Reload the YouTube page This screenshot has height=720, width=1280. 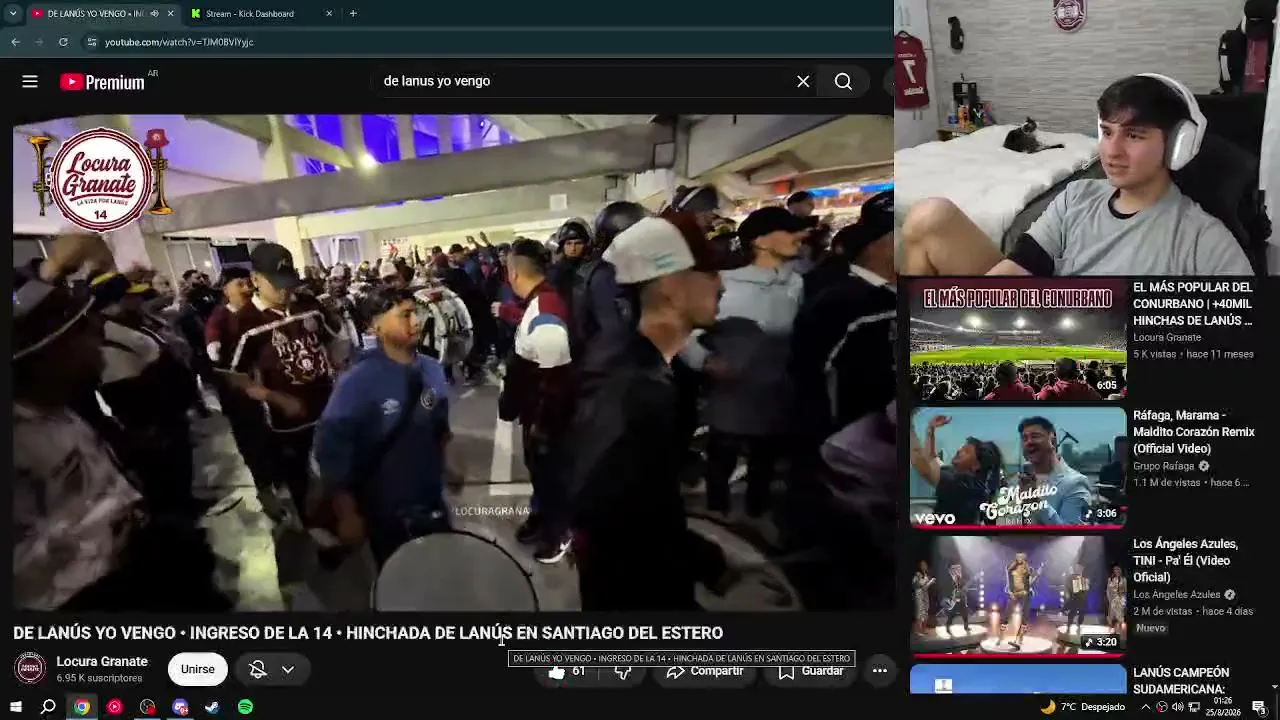63,42
